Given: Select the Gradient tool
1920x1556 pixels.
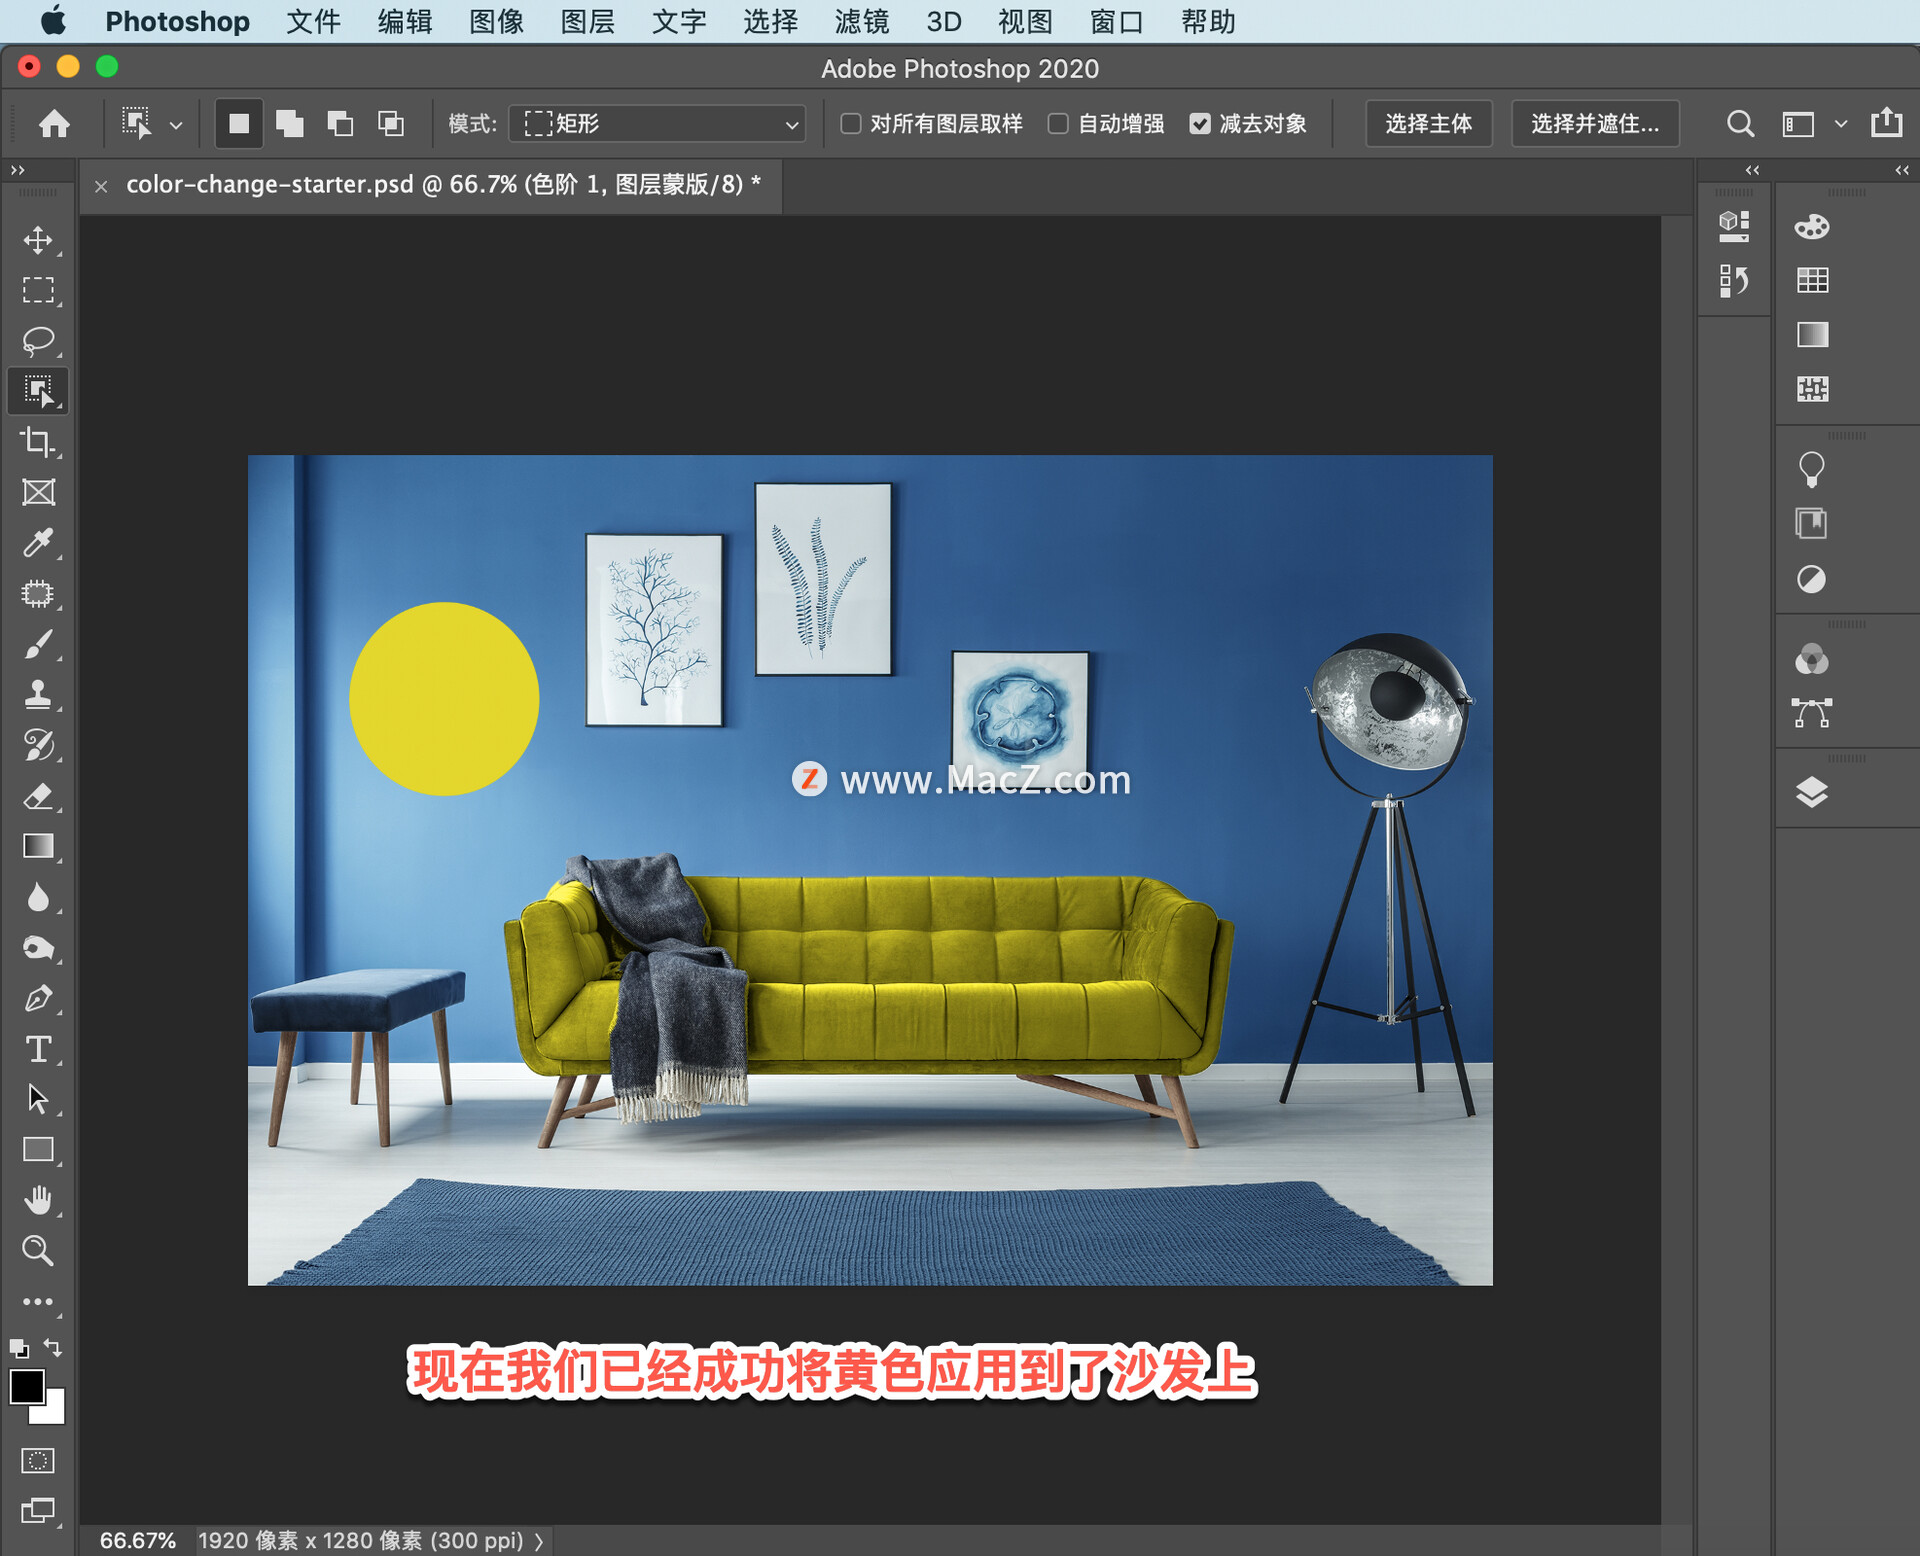Looking at the screenshot, I should (38, 846).
